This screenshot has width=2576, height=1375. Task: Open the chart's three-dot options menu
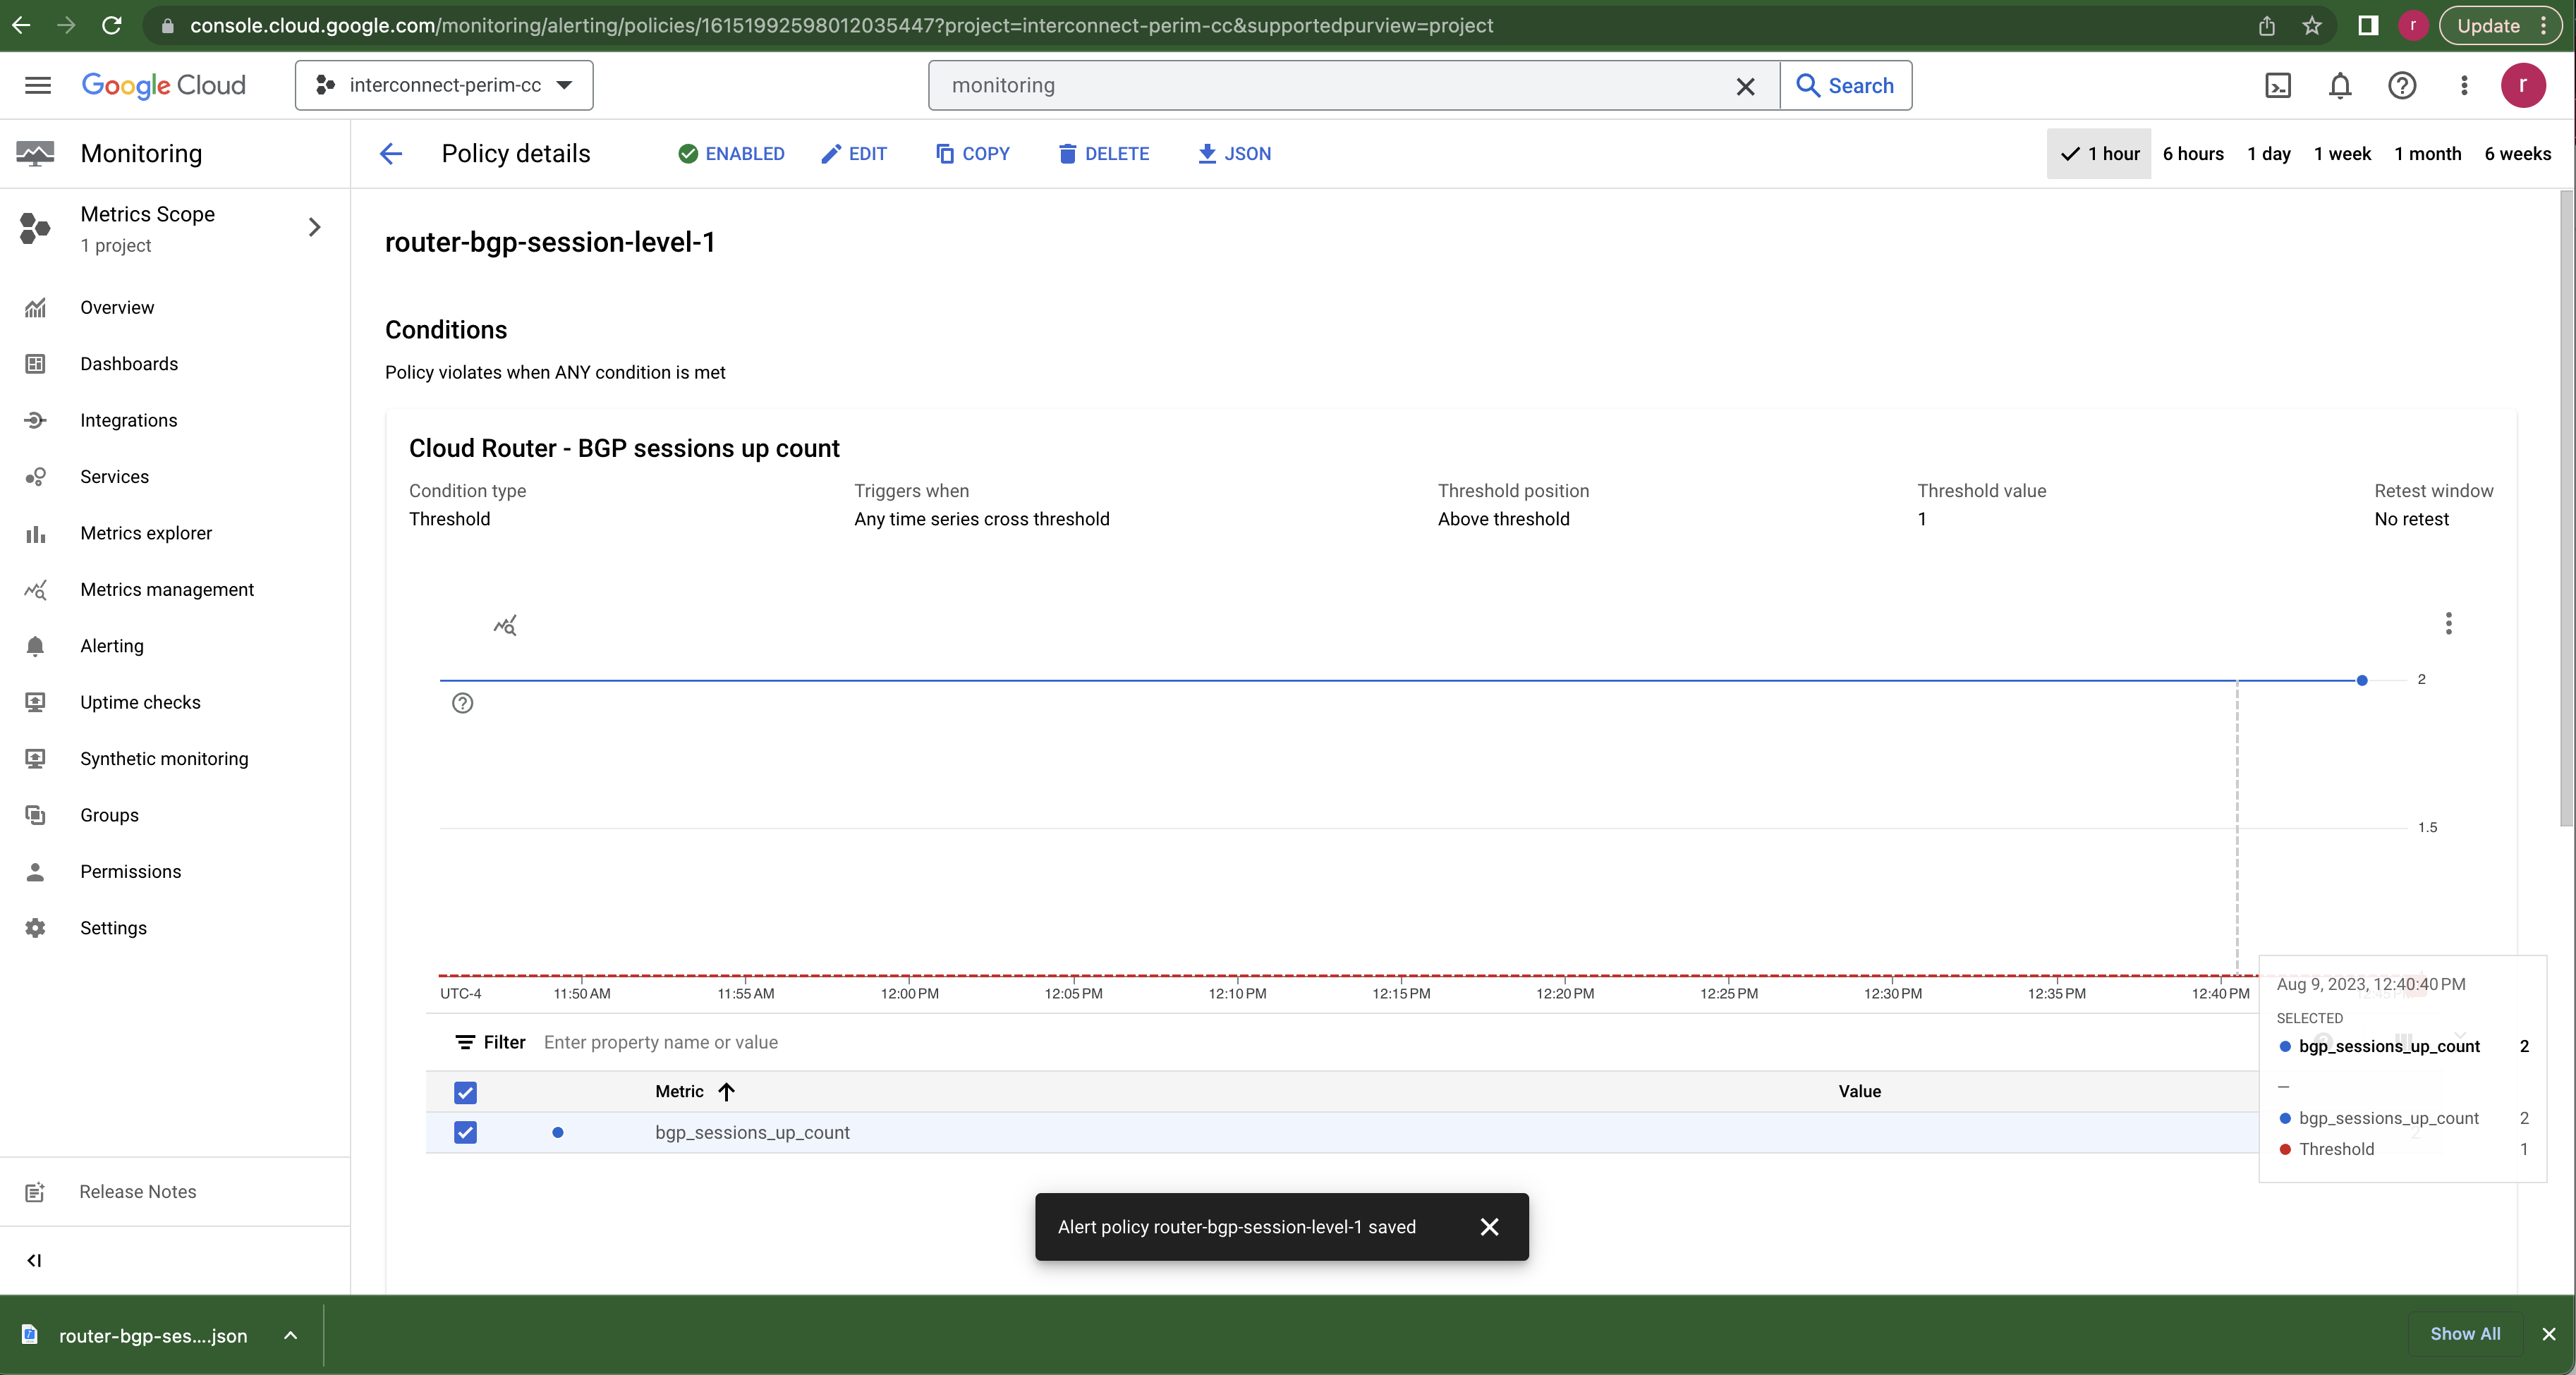(x=2449, y=623)
